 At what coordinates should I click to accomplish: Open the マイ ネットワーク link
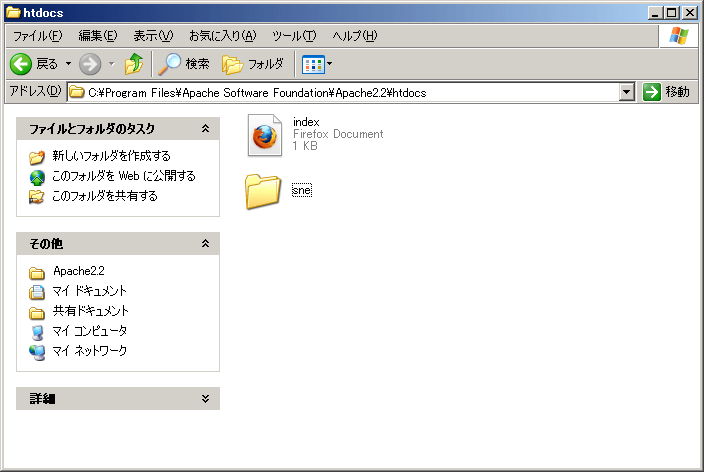pyautogui.click(x=89, y=351)
